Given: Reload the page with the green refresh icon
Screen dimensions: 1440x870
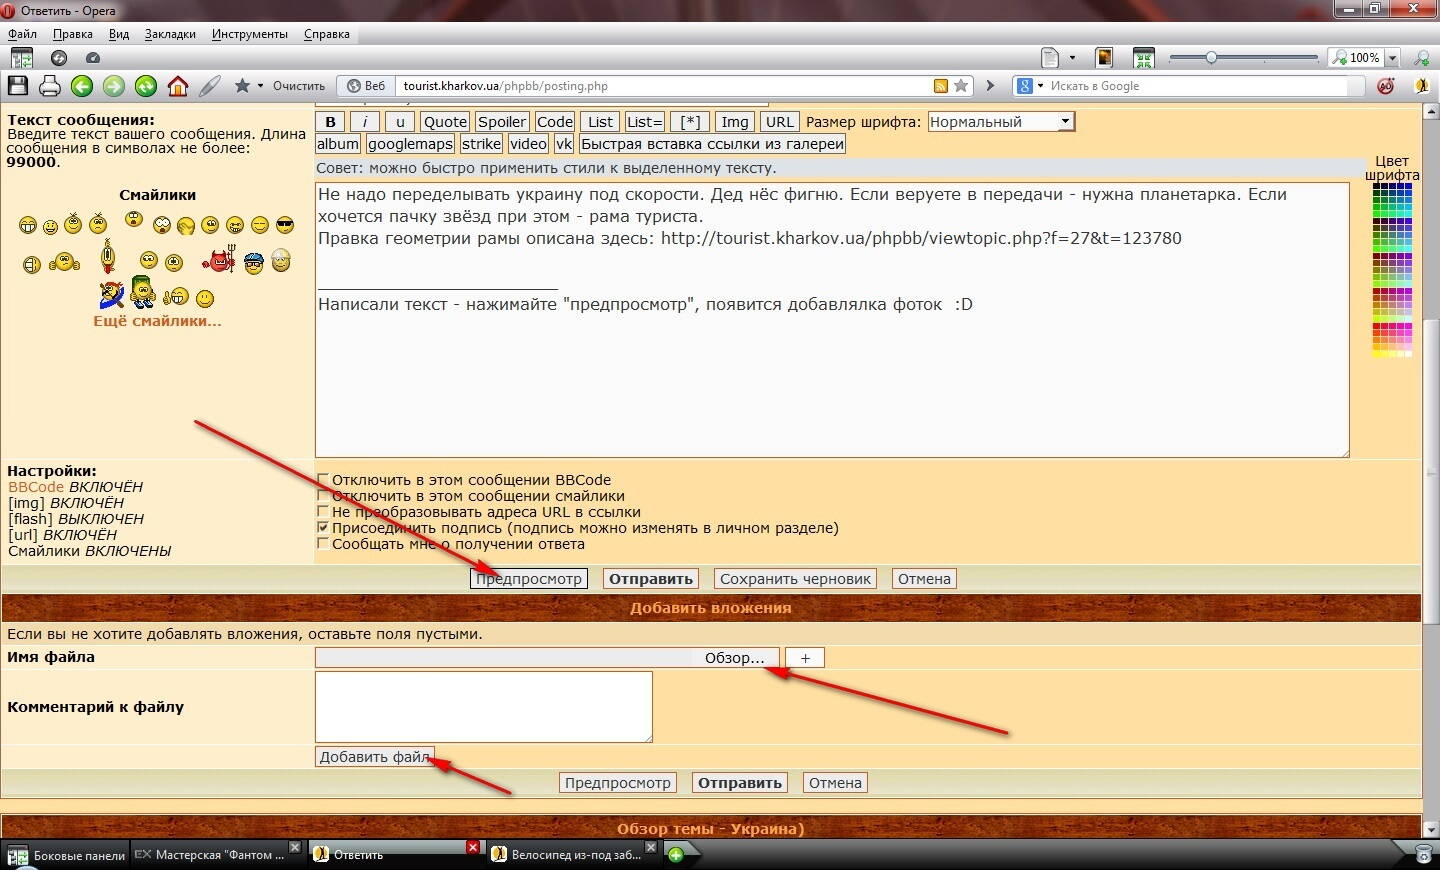Looking at the screenshot, I should [x=146, y=86].
